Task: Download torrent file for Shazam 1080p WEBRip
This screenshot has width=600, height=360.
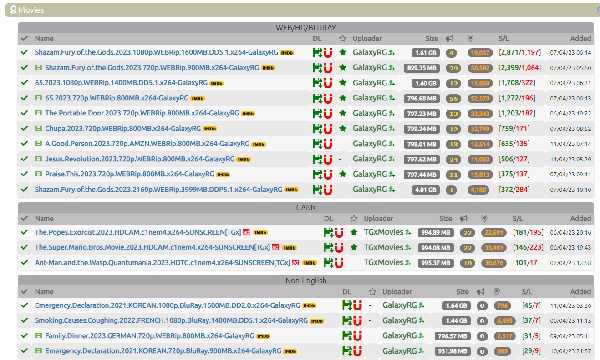Action: (317, 53)
